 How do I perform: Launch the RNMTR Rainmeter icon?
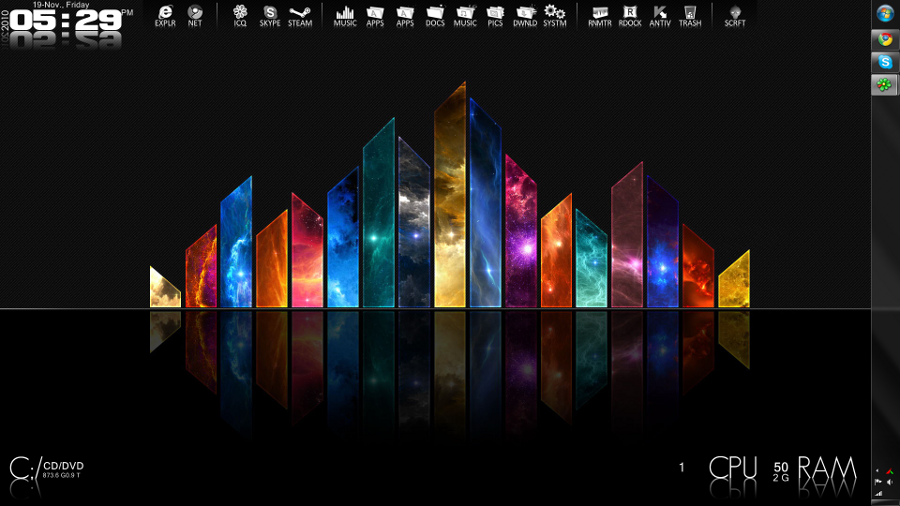[600, 15]
